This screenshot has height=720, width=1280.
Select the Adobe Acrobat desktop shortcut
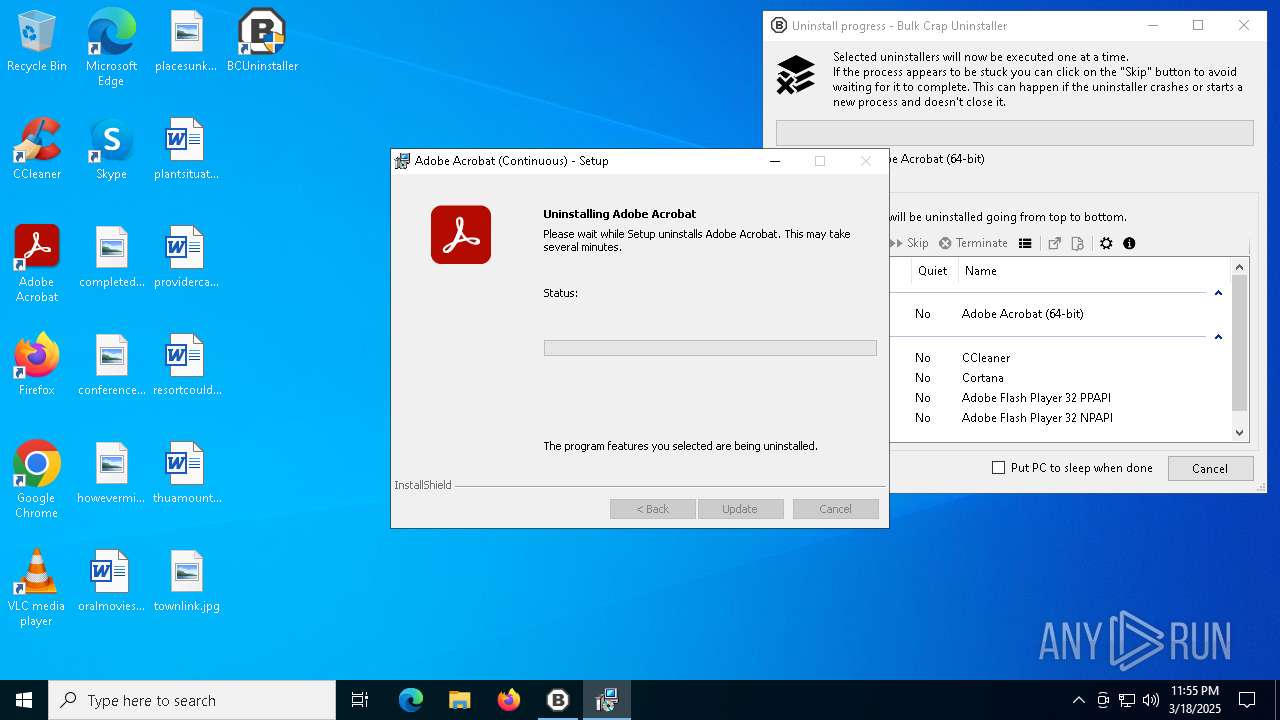(37, 264)
